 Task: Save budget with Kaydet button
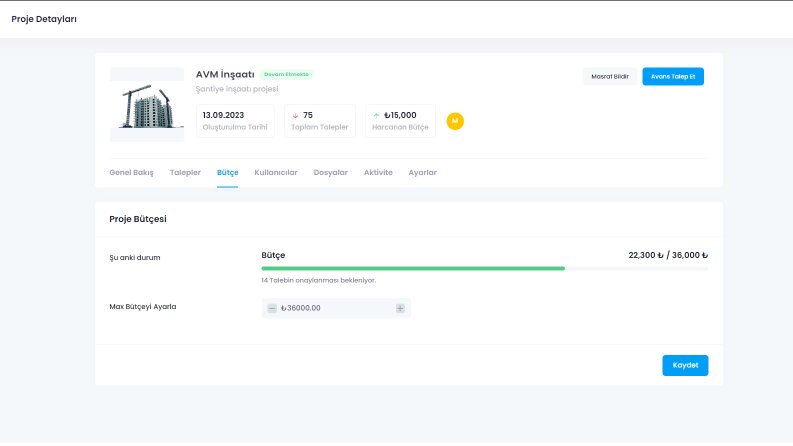[685, 365]
